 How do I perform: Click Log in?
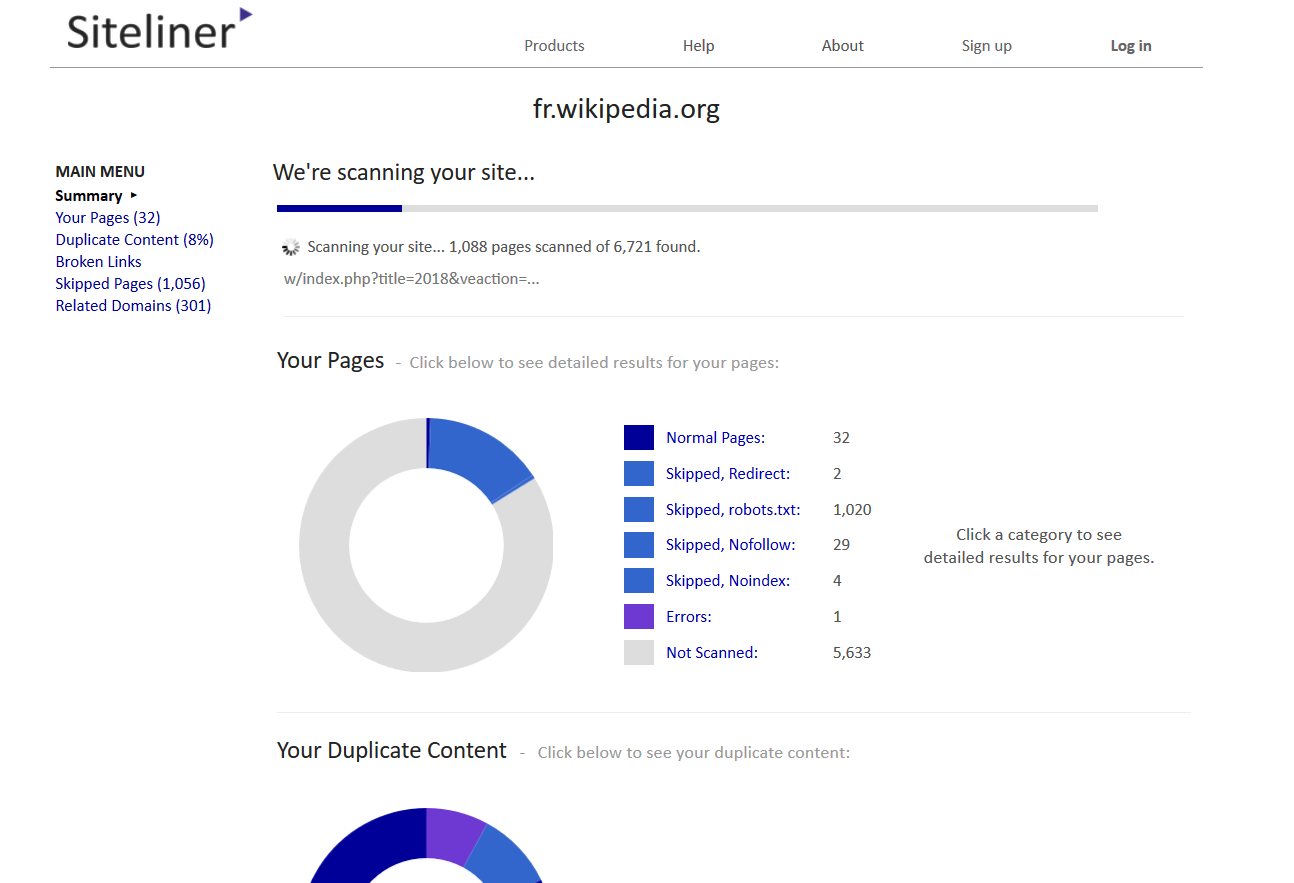[x=1131, y=45]
